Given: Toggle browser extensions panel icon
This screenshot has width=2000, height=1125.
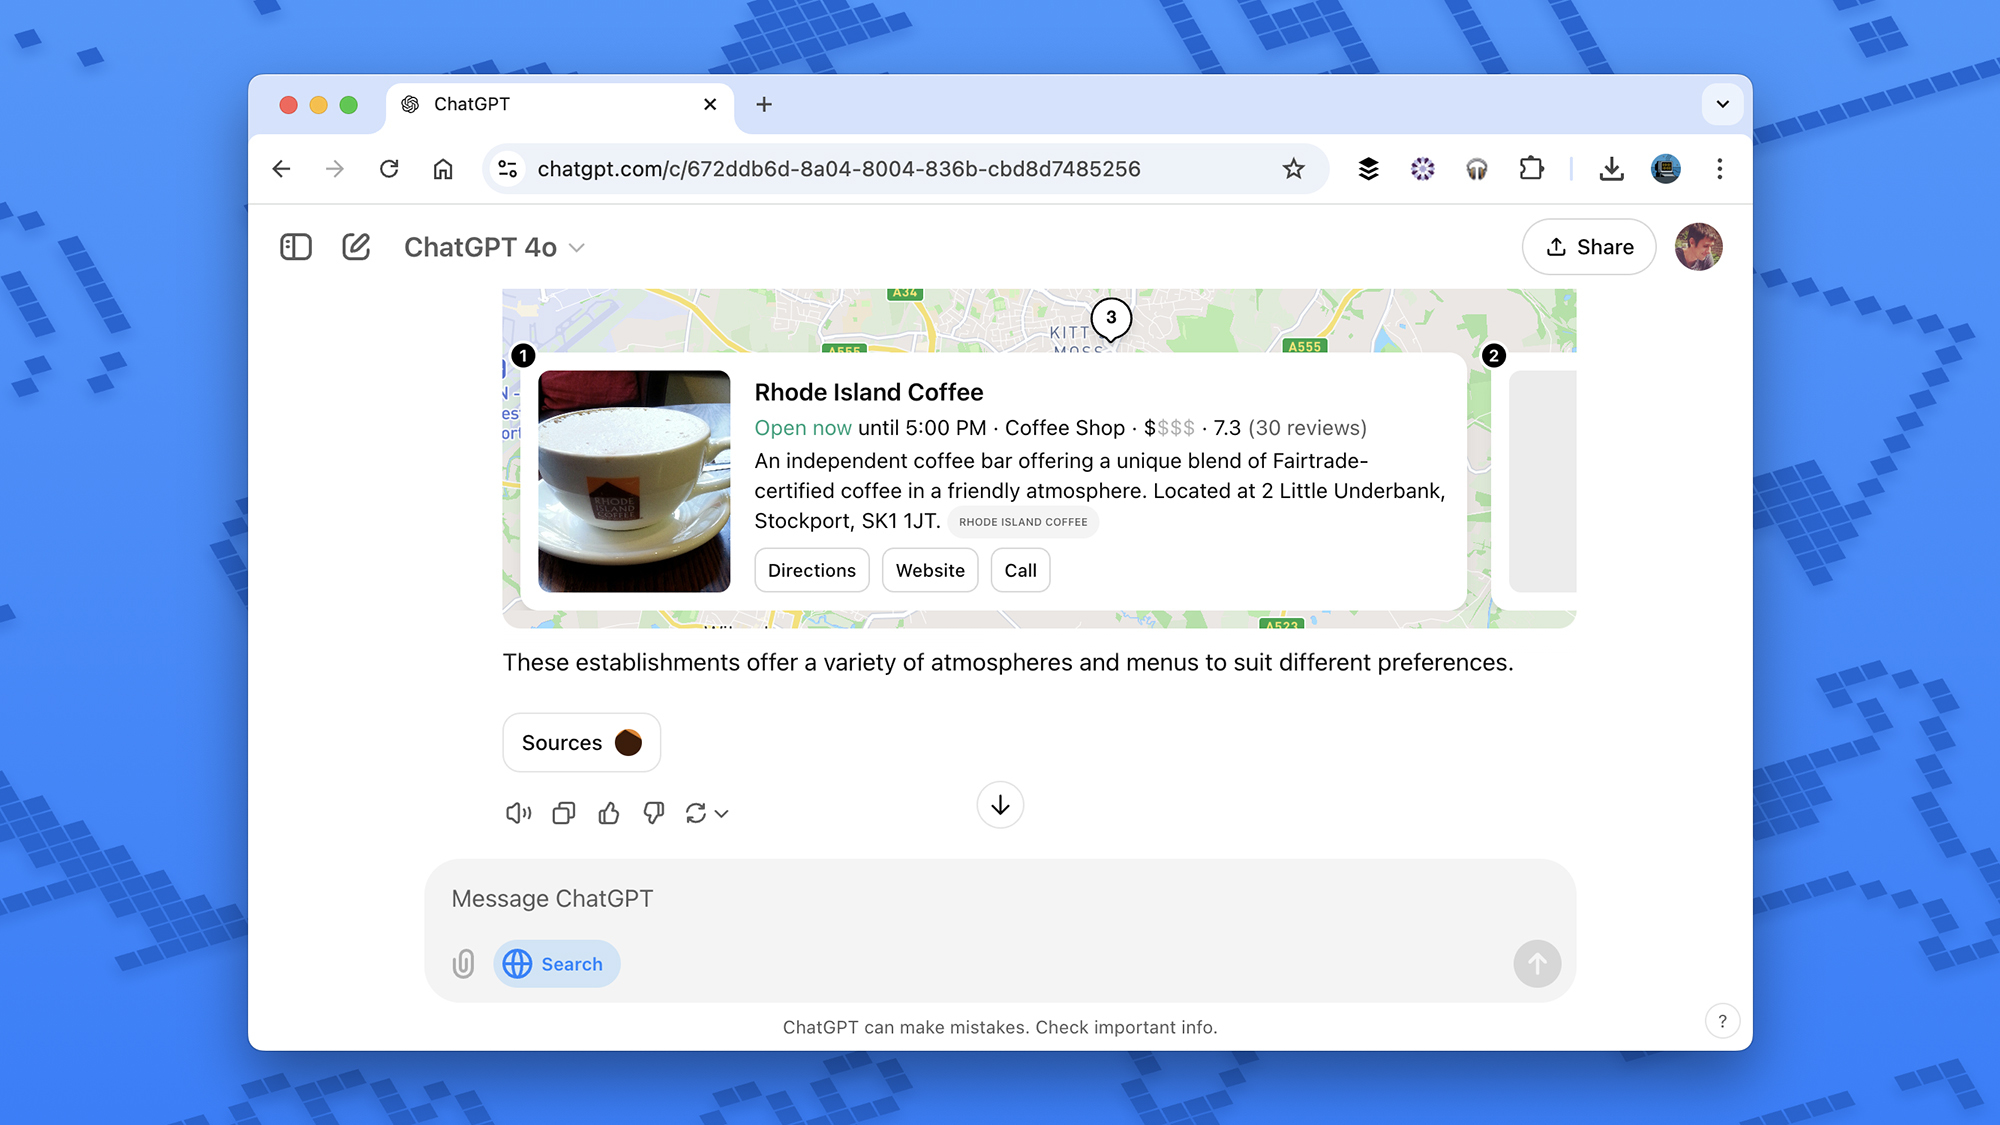Looking at the screenshot, I should point(1529,169).
